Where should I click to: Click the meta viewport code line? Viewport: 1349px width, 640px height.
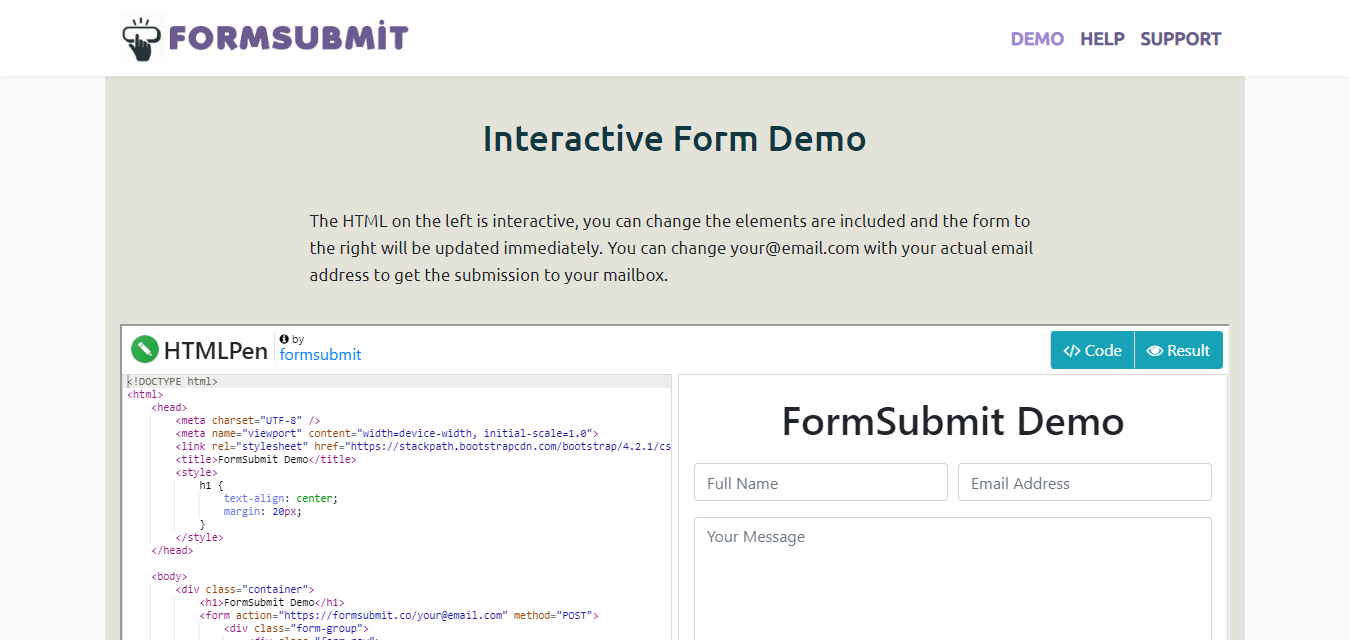click(387, 433)
